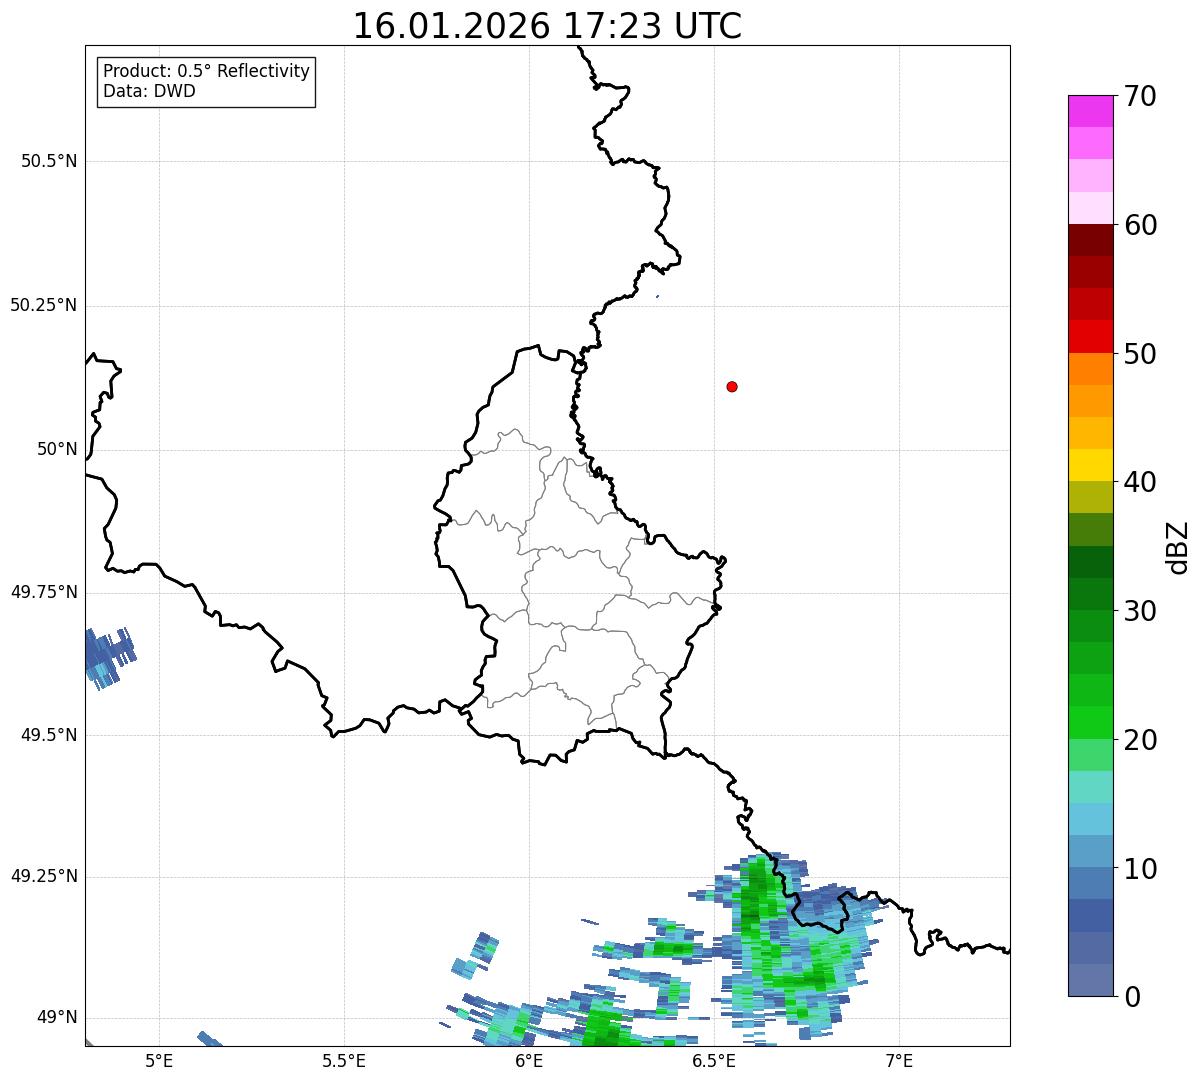Click the colorbar tick label 20

pos(1141,740)
